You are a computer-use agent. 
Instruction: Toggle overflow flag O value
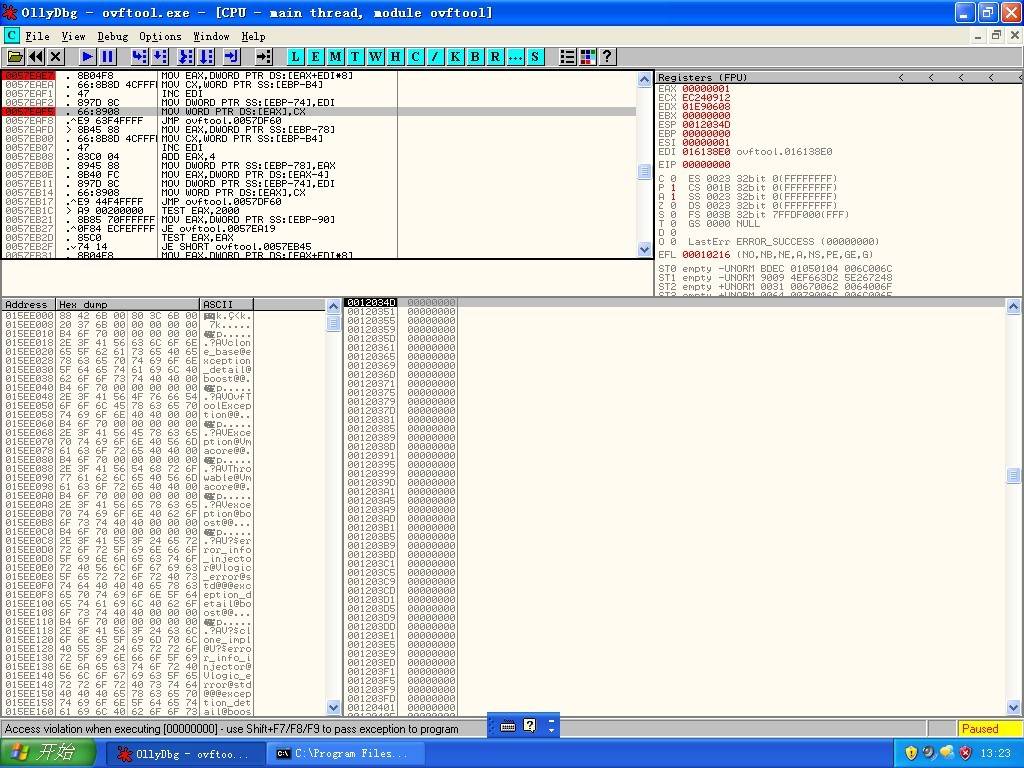(673, 242)
